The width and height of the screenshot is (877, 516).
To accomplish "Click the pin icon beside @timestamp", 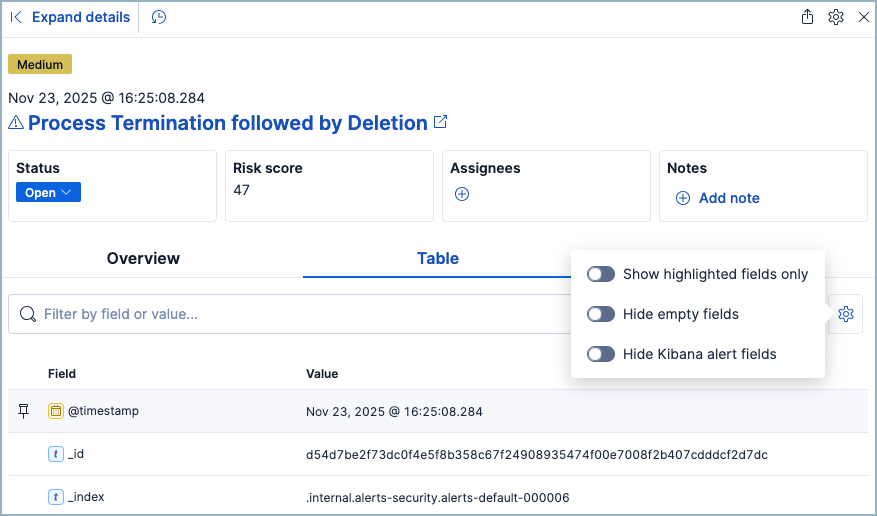I will click(x=25, y=411).
